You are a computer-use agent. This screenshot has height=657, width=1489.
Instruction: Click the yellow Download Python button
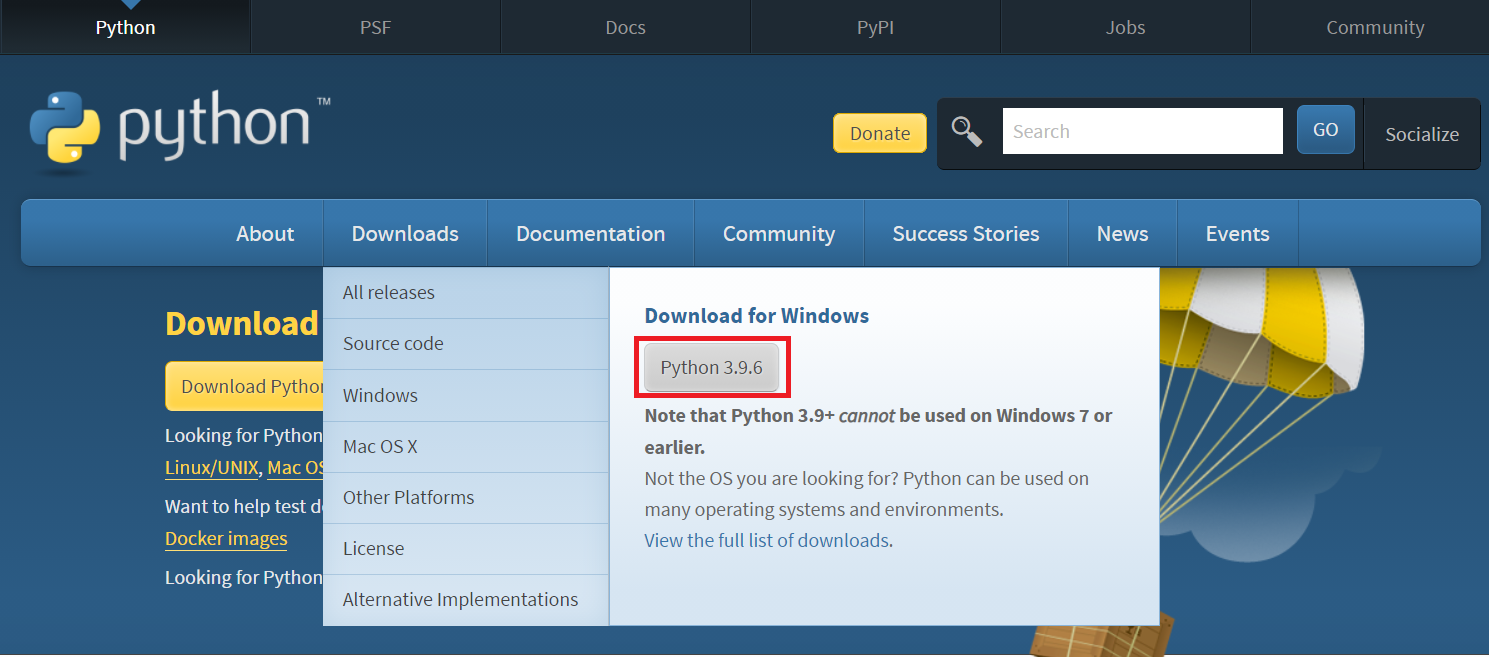pyautogui.click(x=245, y=386)
